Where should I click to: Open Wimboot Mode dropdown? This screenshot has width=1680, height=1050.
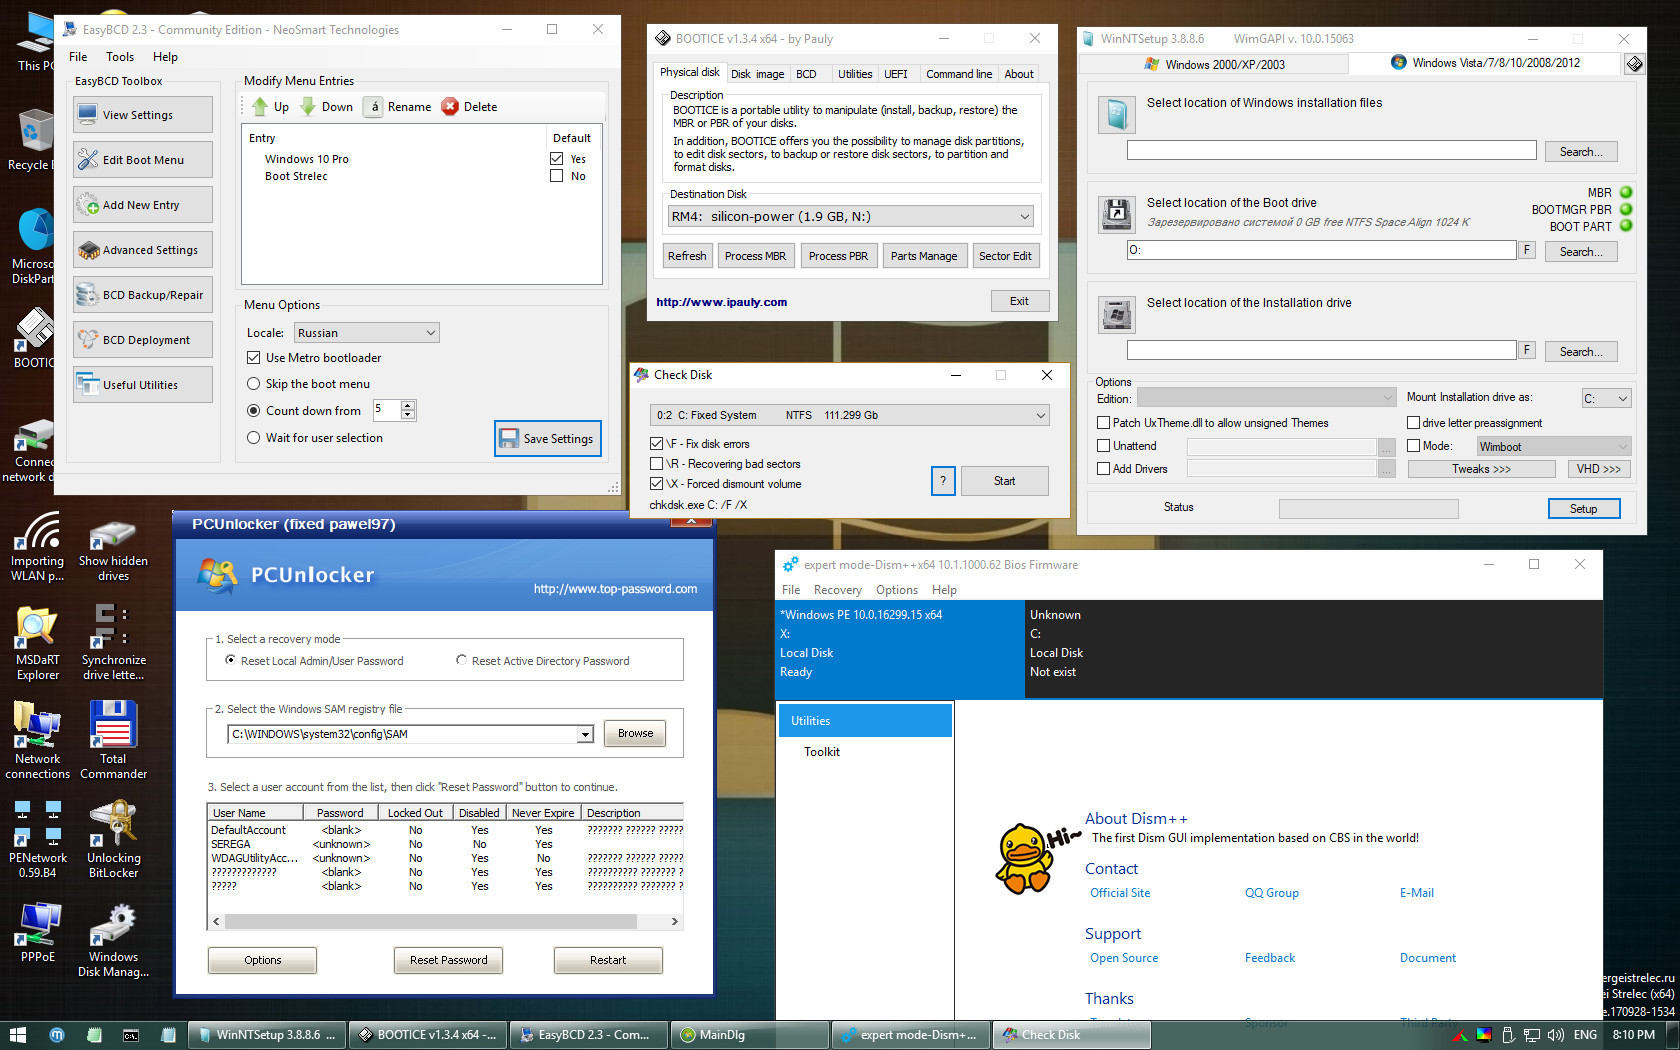pyautogui.click(x=1554, y=447)
